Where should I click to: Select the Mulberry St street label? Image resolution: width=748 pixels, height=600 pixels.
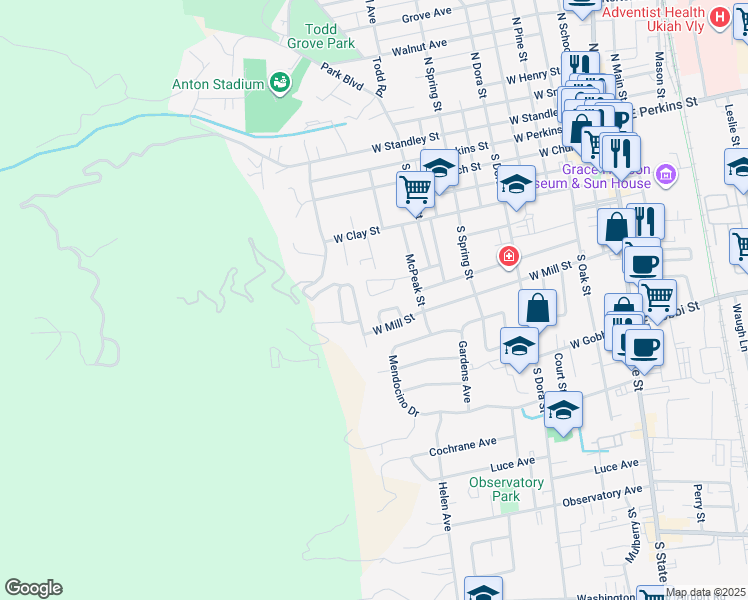633,536
